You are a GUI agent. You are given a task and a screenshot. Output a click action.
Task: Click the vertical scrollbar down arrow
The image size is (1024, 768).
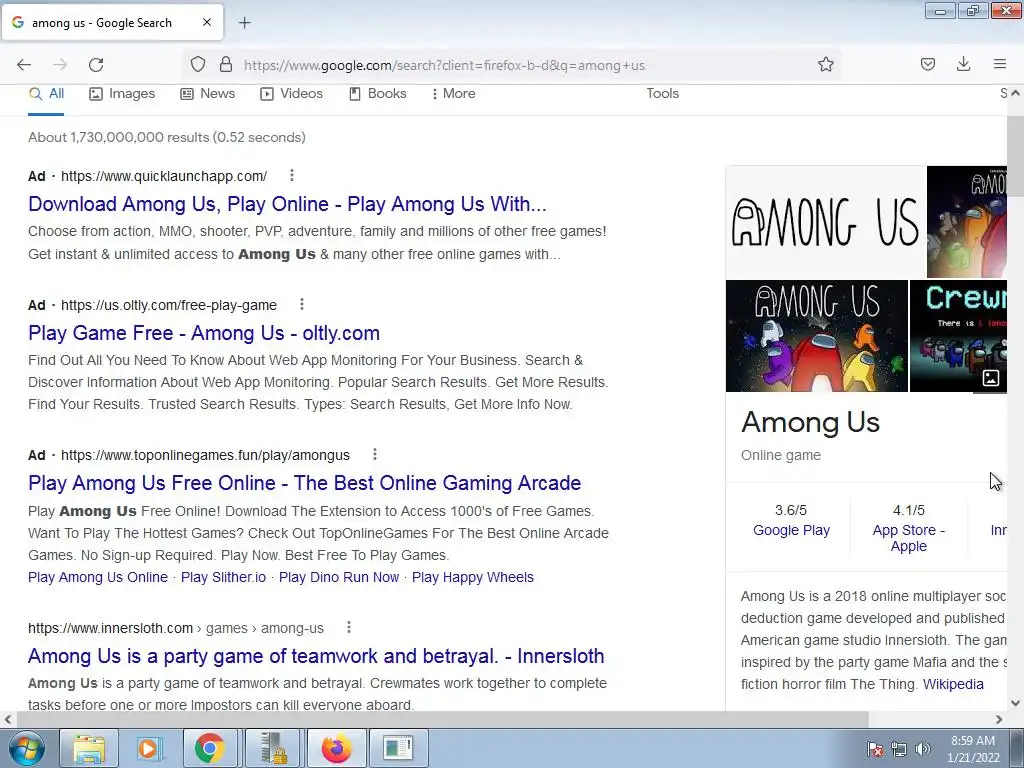[x=1015, y=703]
